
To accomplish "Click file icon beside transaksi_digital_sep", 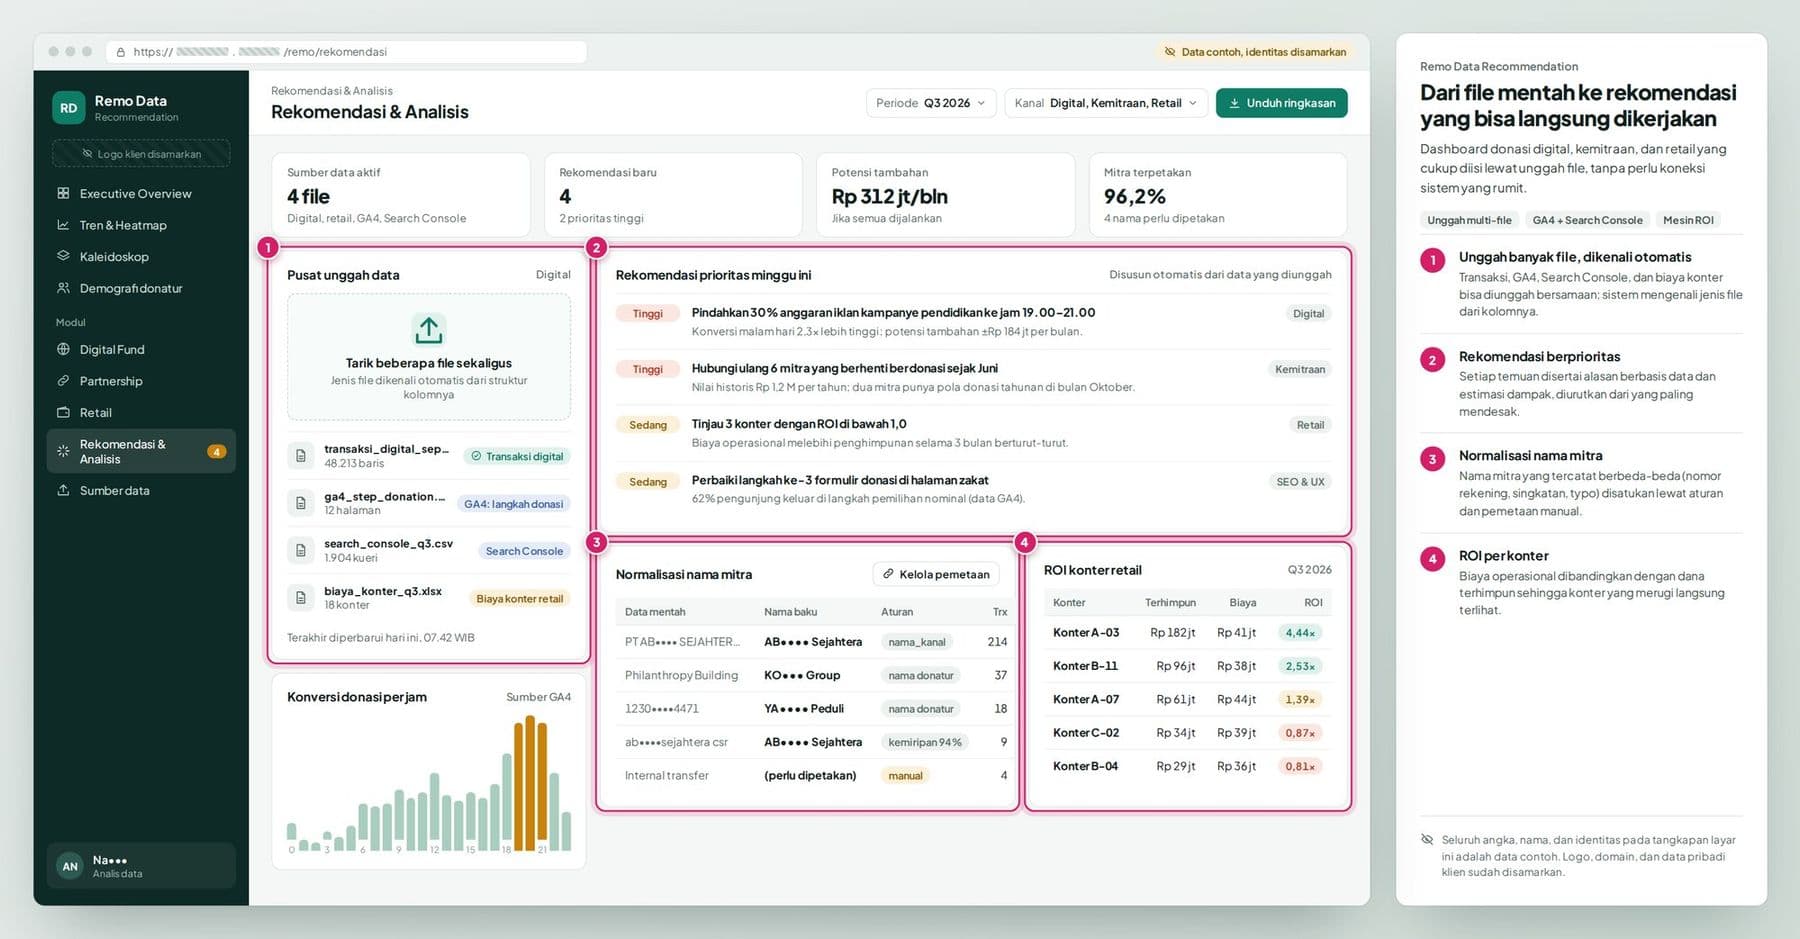I will point(300,456).
